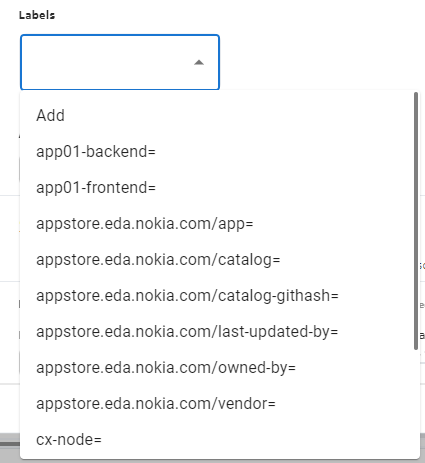Click the dropdown list scrollbar
This screenshot has height=463, width=425.
416,221
